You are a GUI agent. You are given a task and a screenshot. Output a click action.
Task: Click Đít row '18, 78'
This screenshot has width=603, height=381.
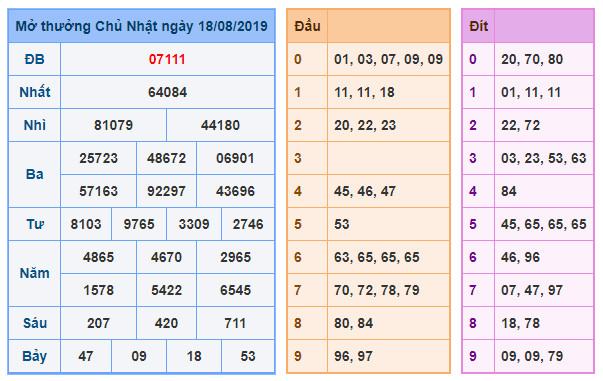click(x=520, y=323)
